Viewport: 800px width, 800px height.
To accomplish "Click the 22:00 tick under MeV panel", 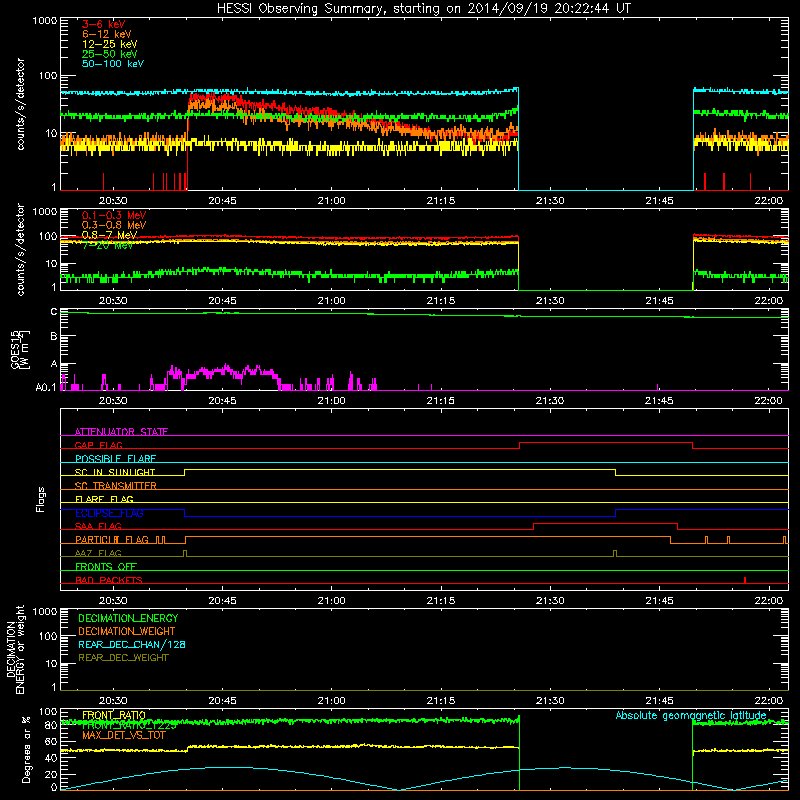I will click(x=768, y=301).
